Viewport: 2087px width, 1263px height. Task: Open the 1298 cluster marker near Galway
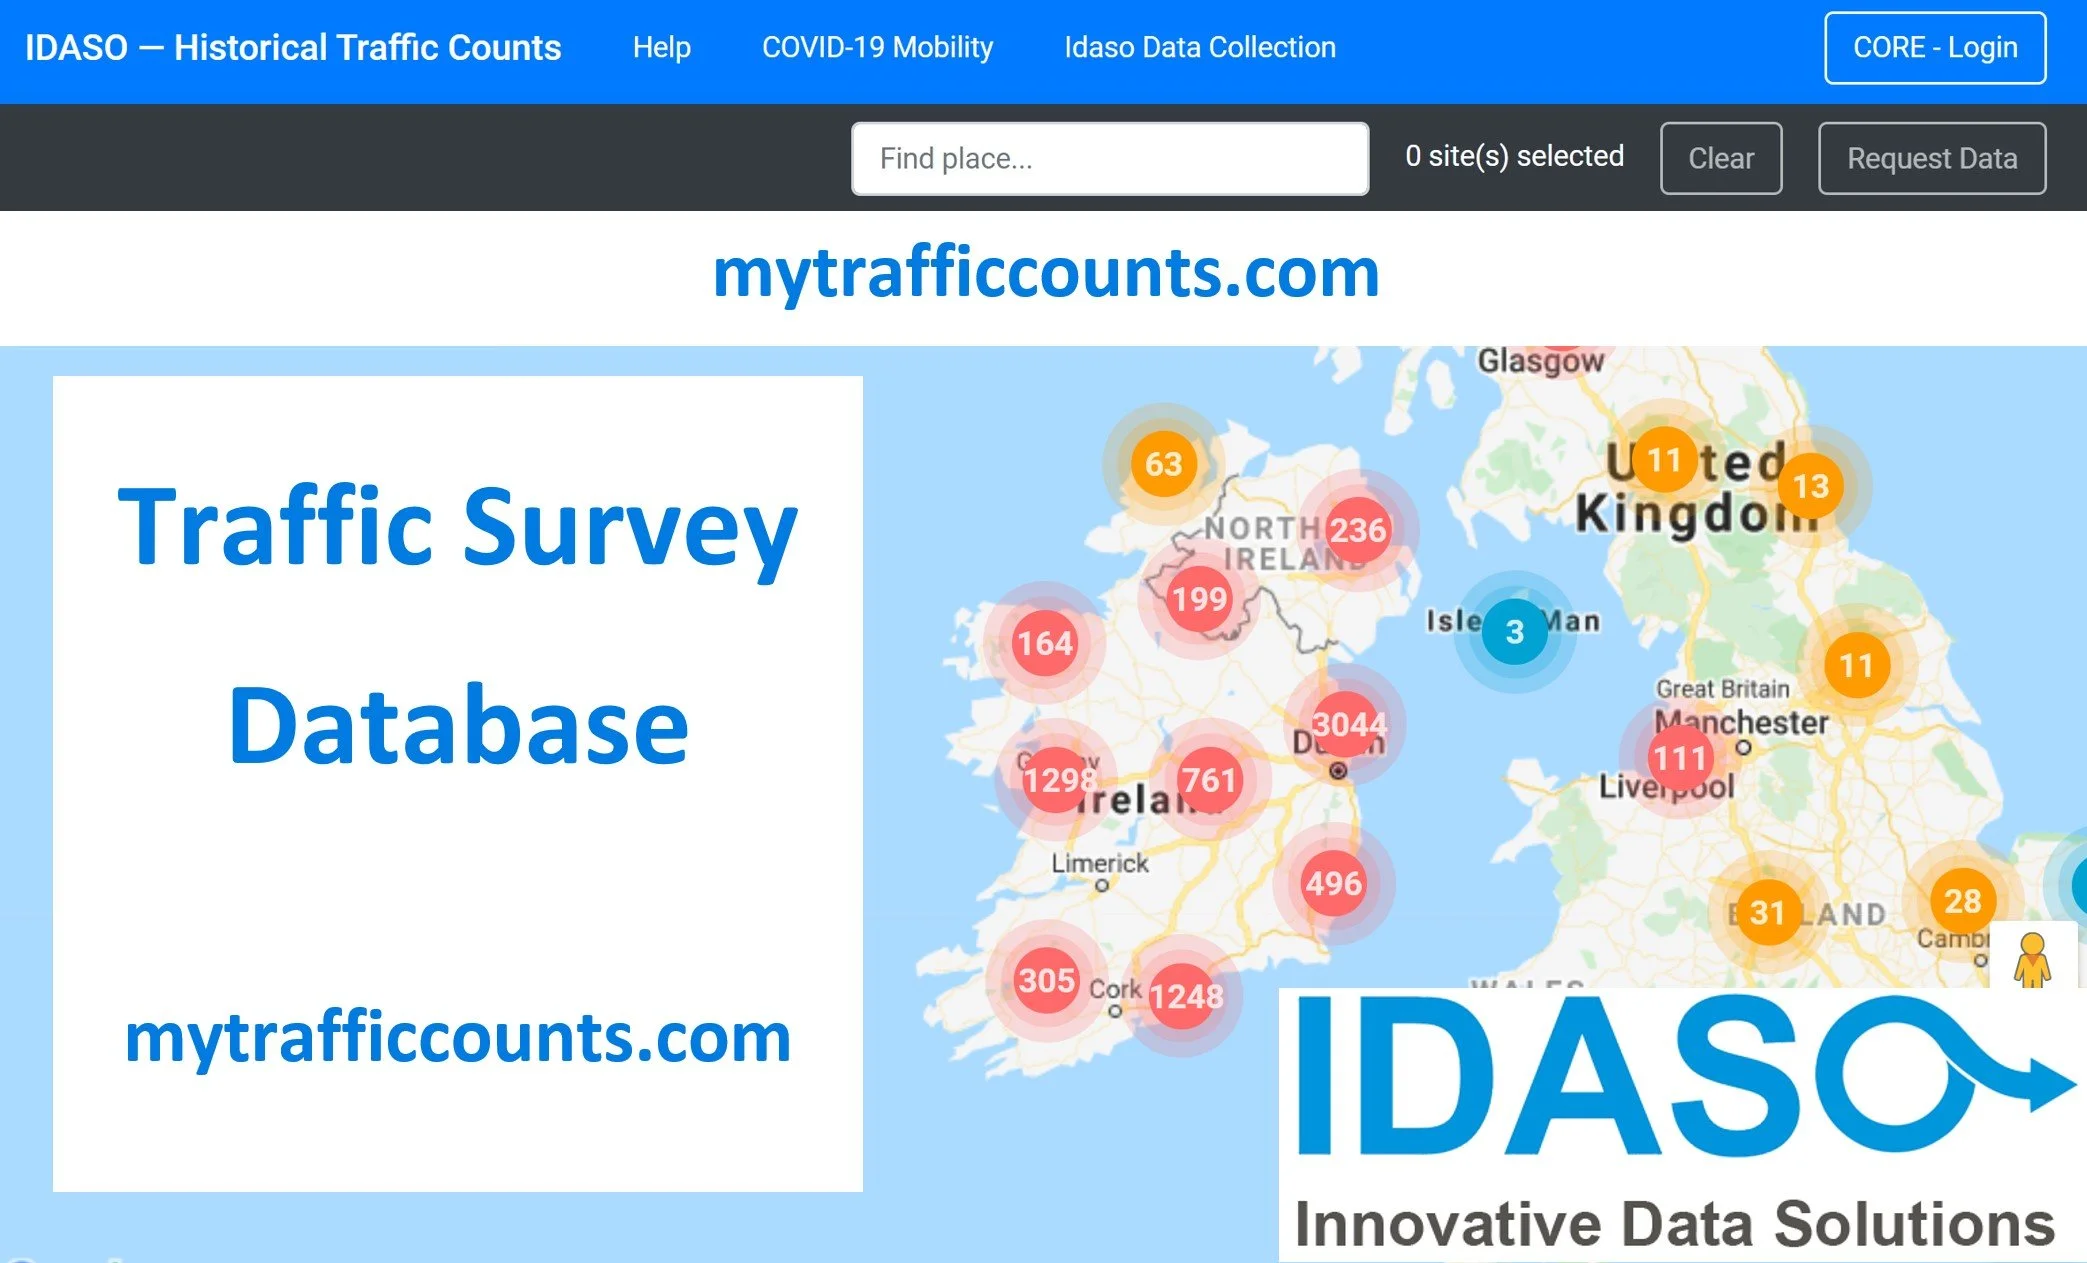pyautogui.click(x=1057, y=779)
